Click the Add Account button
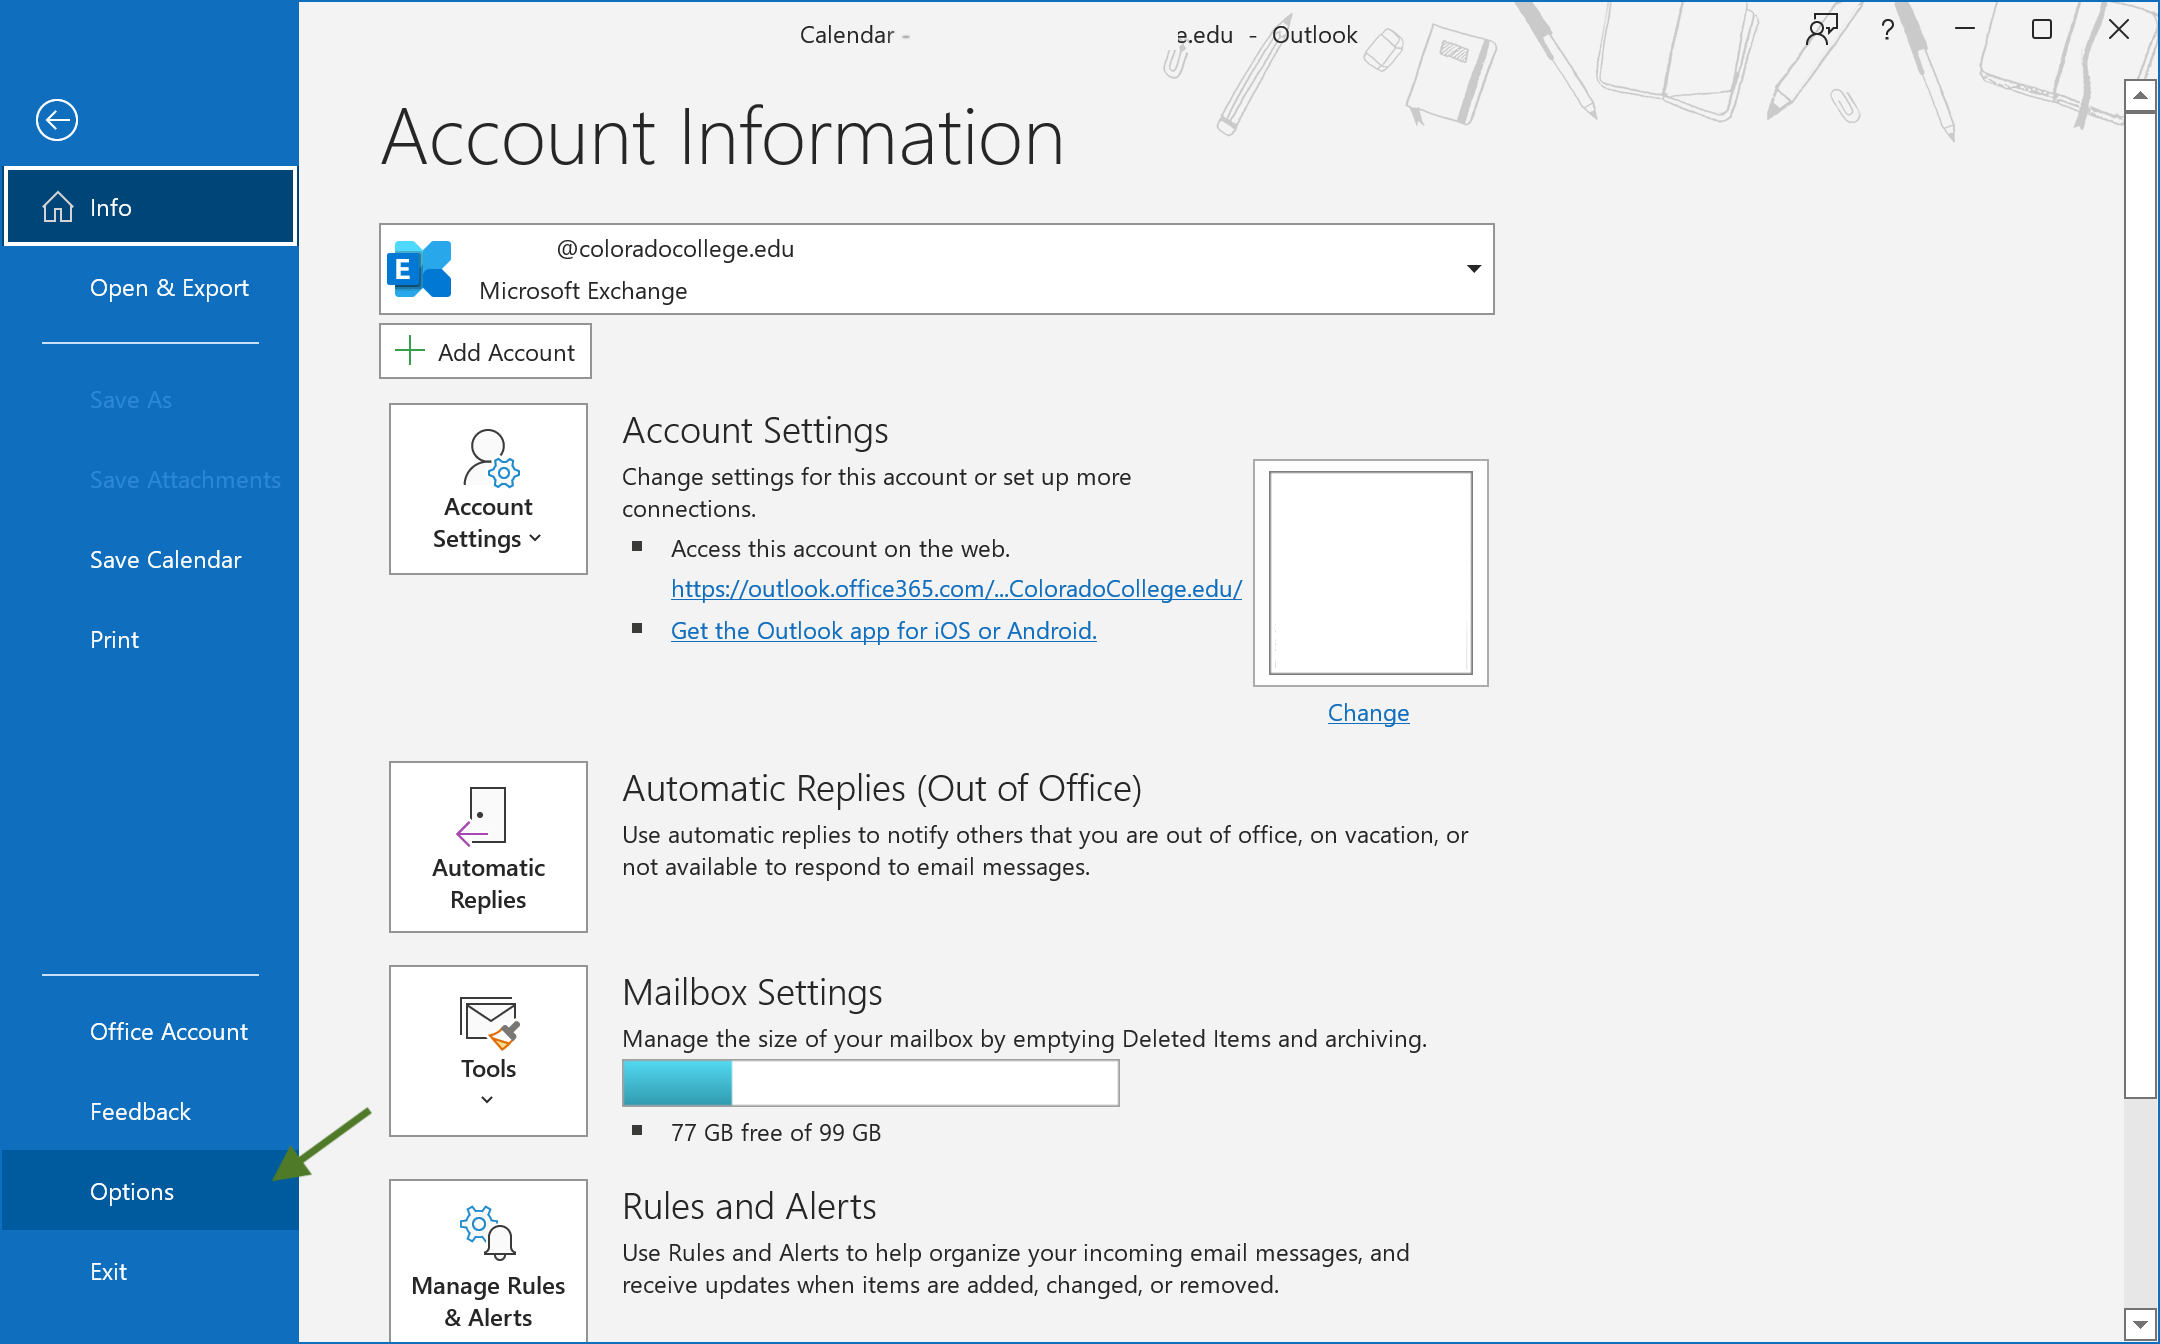Image resolution: width=2160 pixels, height=1344 pixels. (486, 351)
